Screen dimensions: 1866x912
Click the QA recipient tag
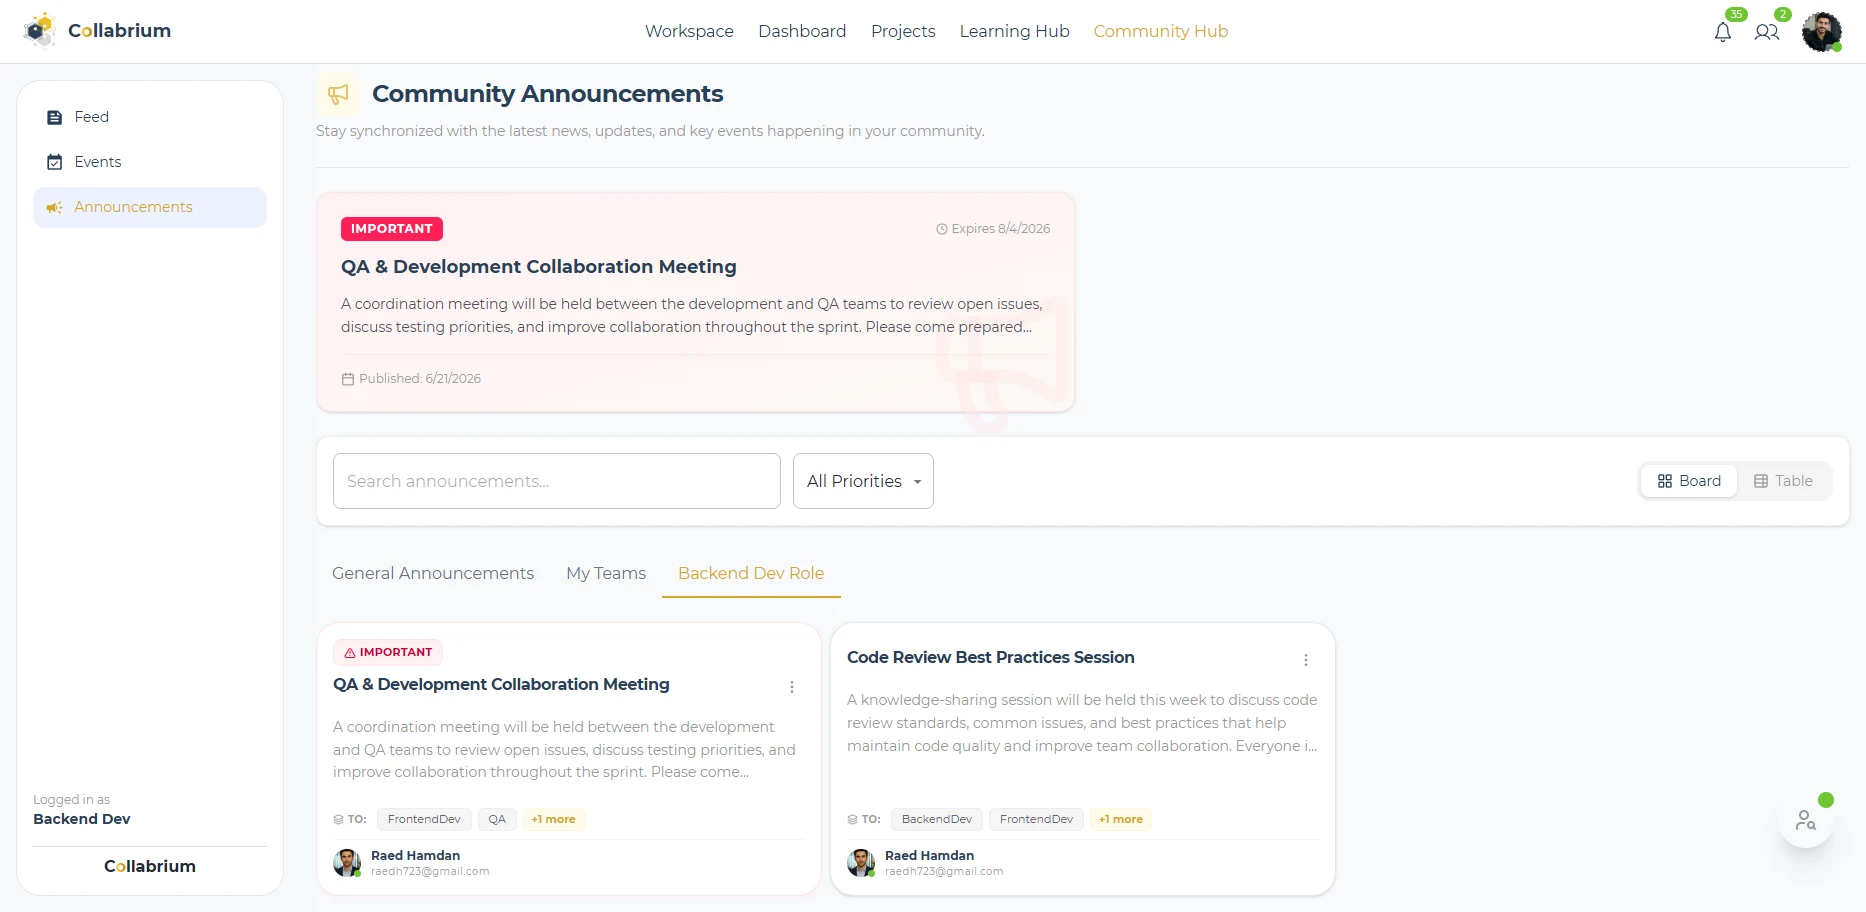coord(497,819)
